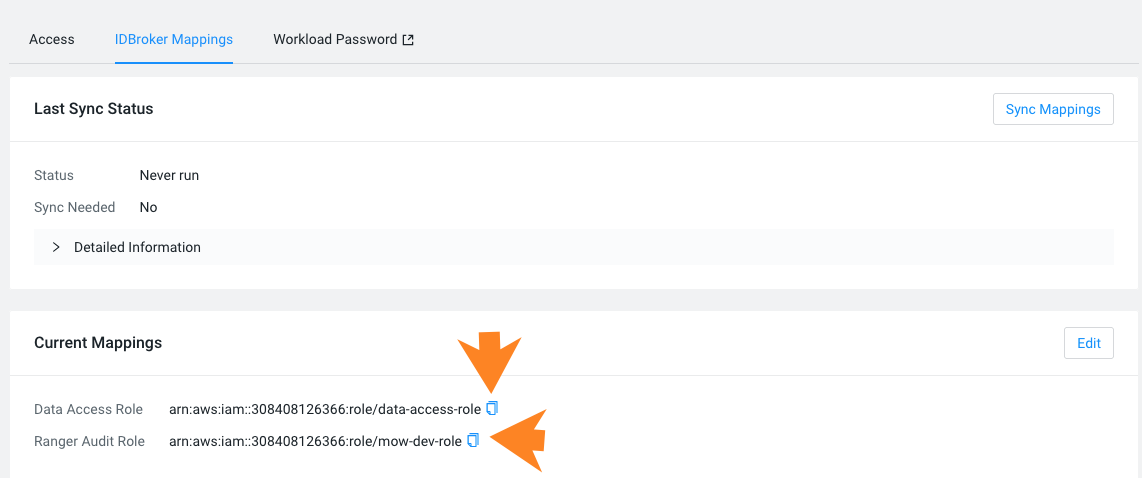Click Edit in Current Mappings
This screenshot has width=1142, height=478.
click(1088, 343)
